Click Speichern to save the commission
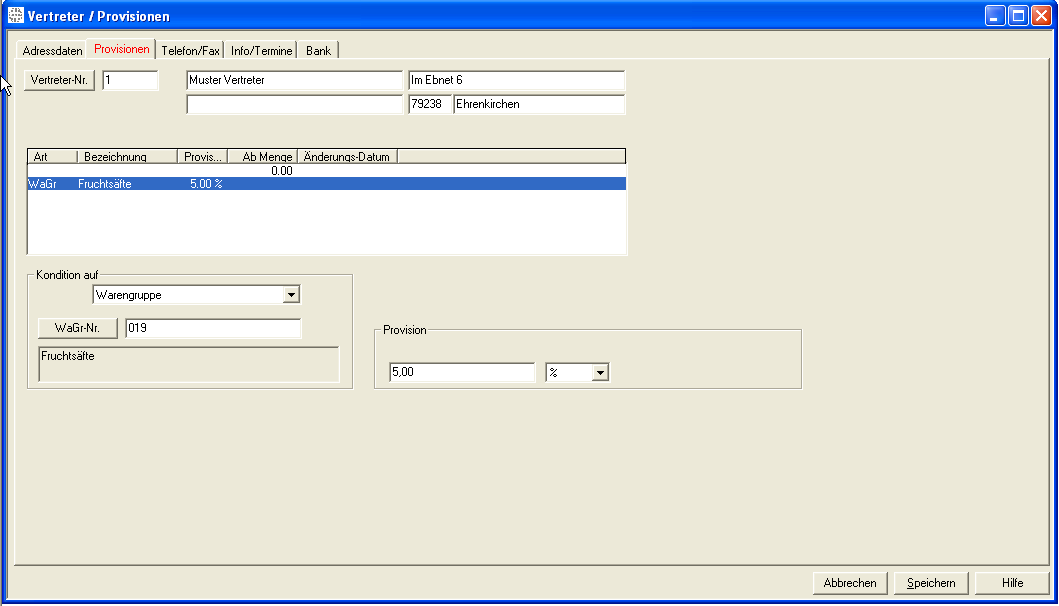Screen dimensions: 1059x606 coord(931,583)
